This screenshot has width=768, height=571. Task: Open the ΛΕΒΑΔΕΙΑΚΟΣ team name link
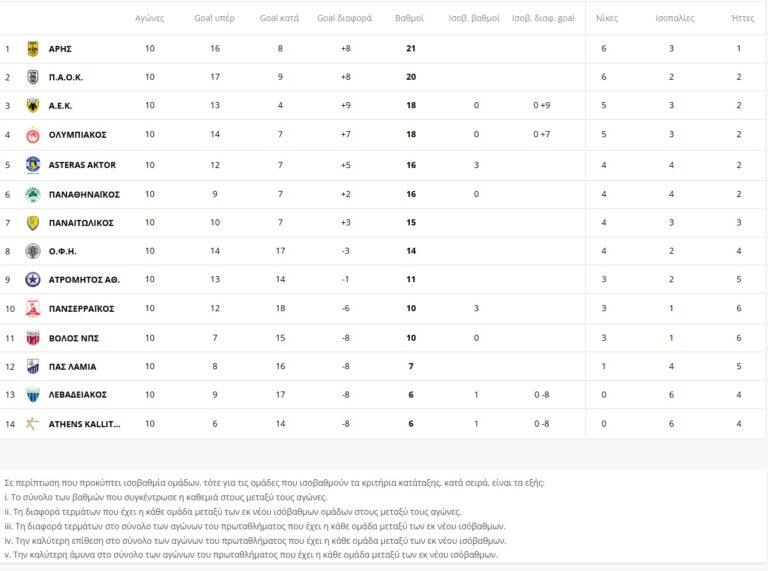(77, 395)
